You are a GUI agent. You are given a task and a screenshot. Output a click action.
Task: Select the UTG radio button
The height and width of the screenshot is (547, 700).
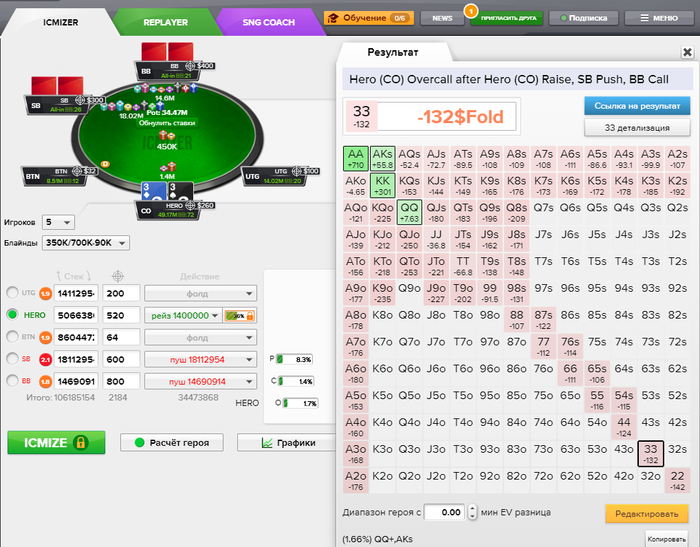click(x=12, y=292)
